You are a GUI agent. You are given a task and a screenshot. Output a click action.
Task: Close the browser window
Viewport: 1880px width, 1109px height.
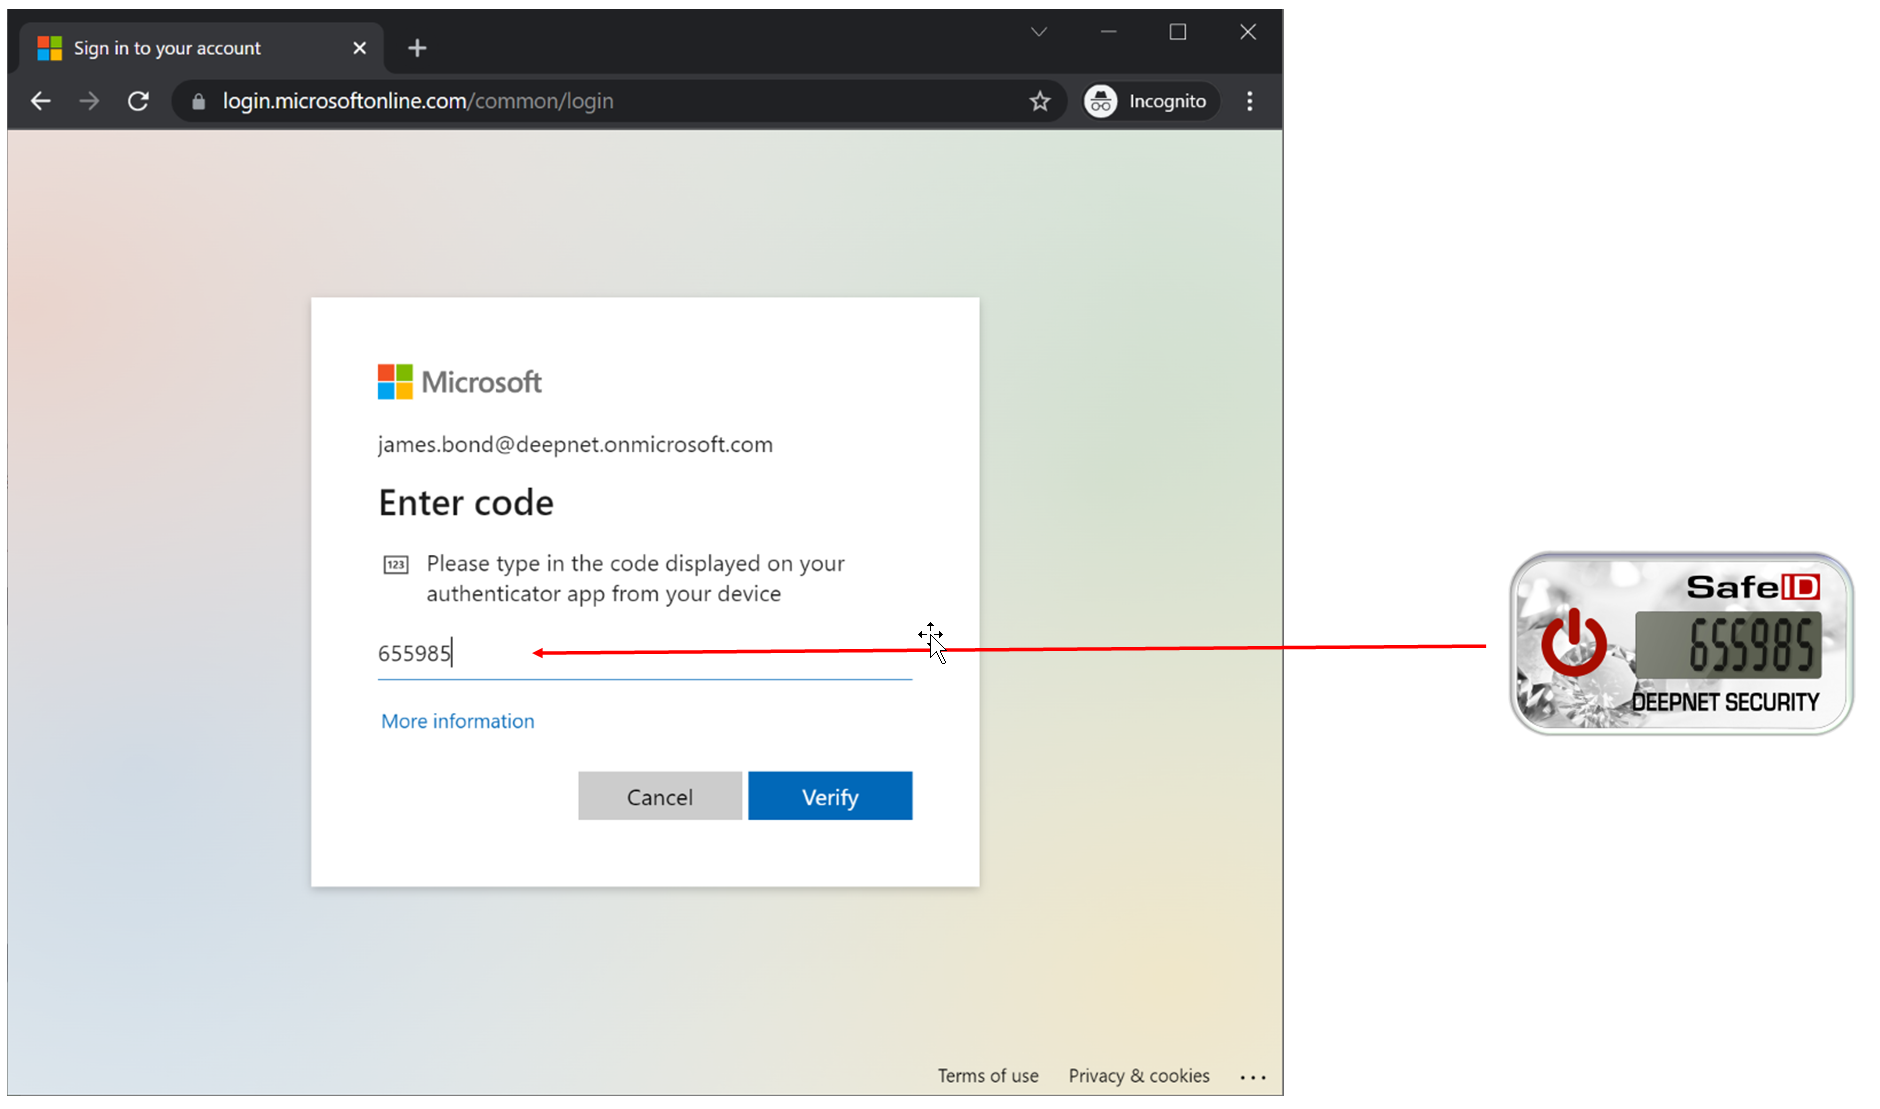[x=1248, y=32]
